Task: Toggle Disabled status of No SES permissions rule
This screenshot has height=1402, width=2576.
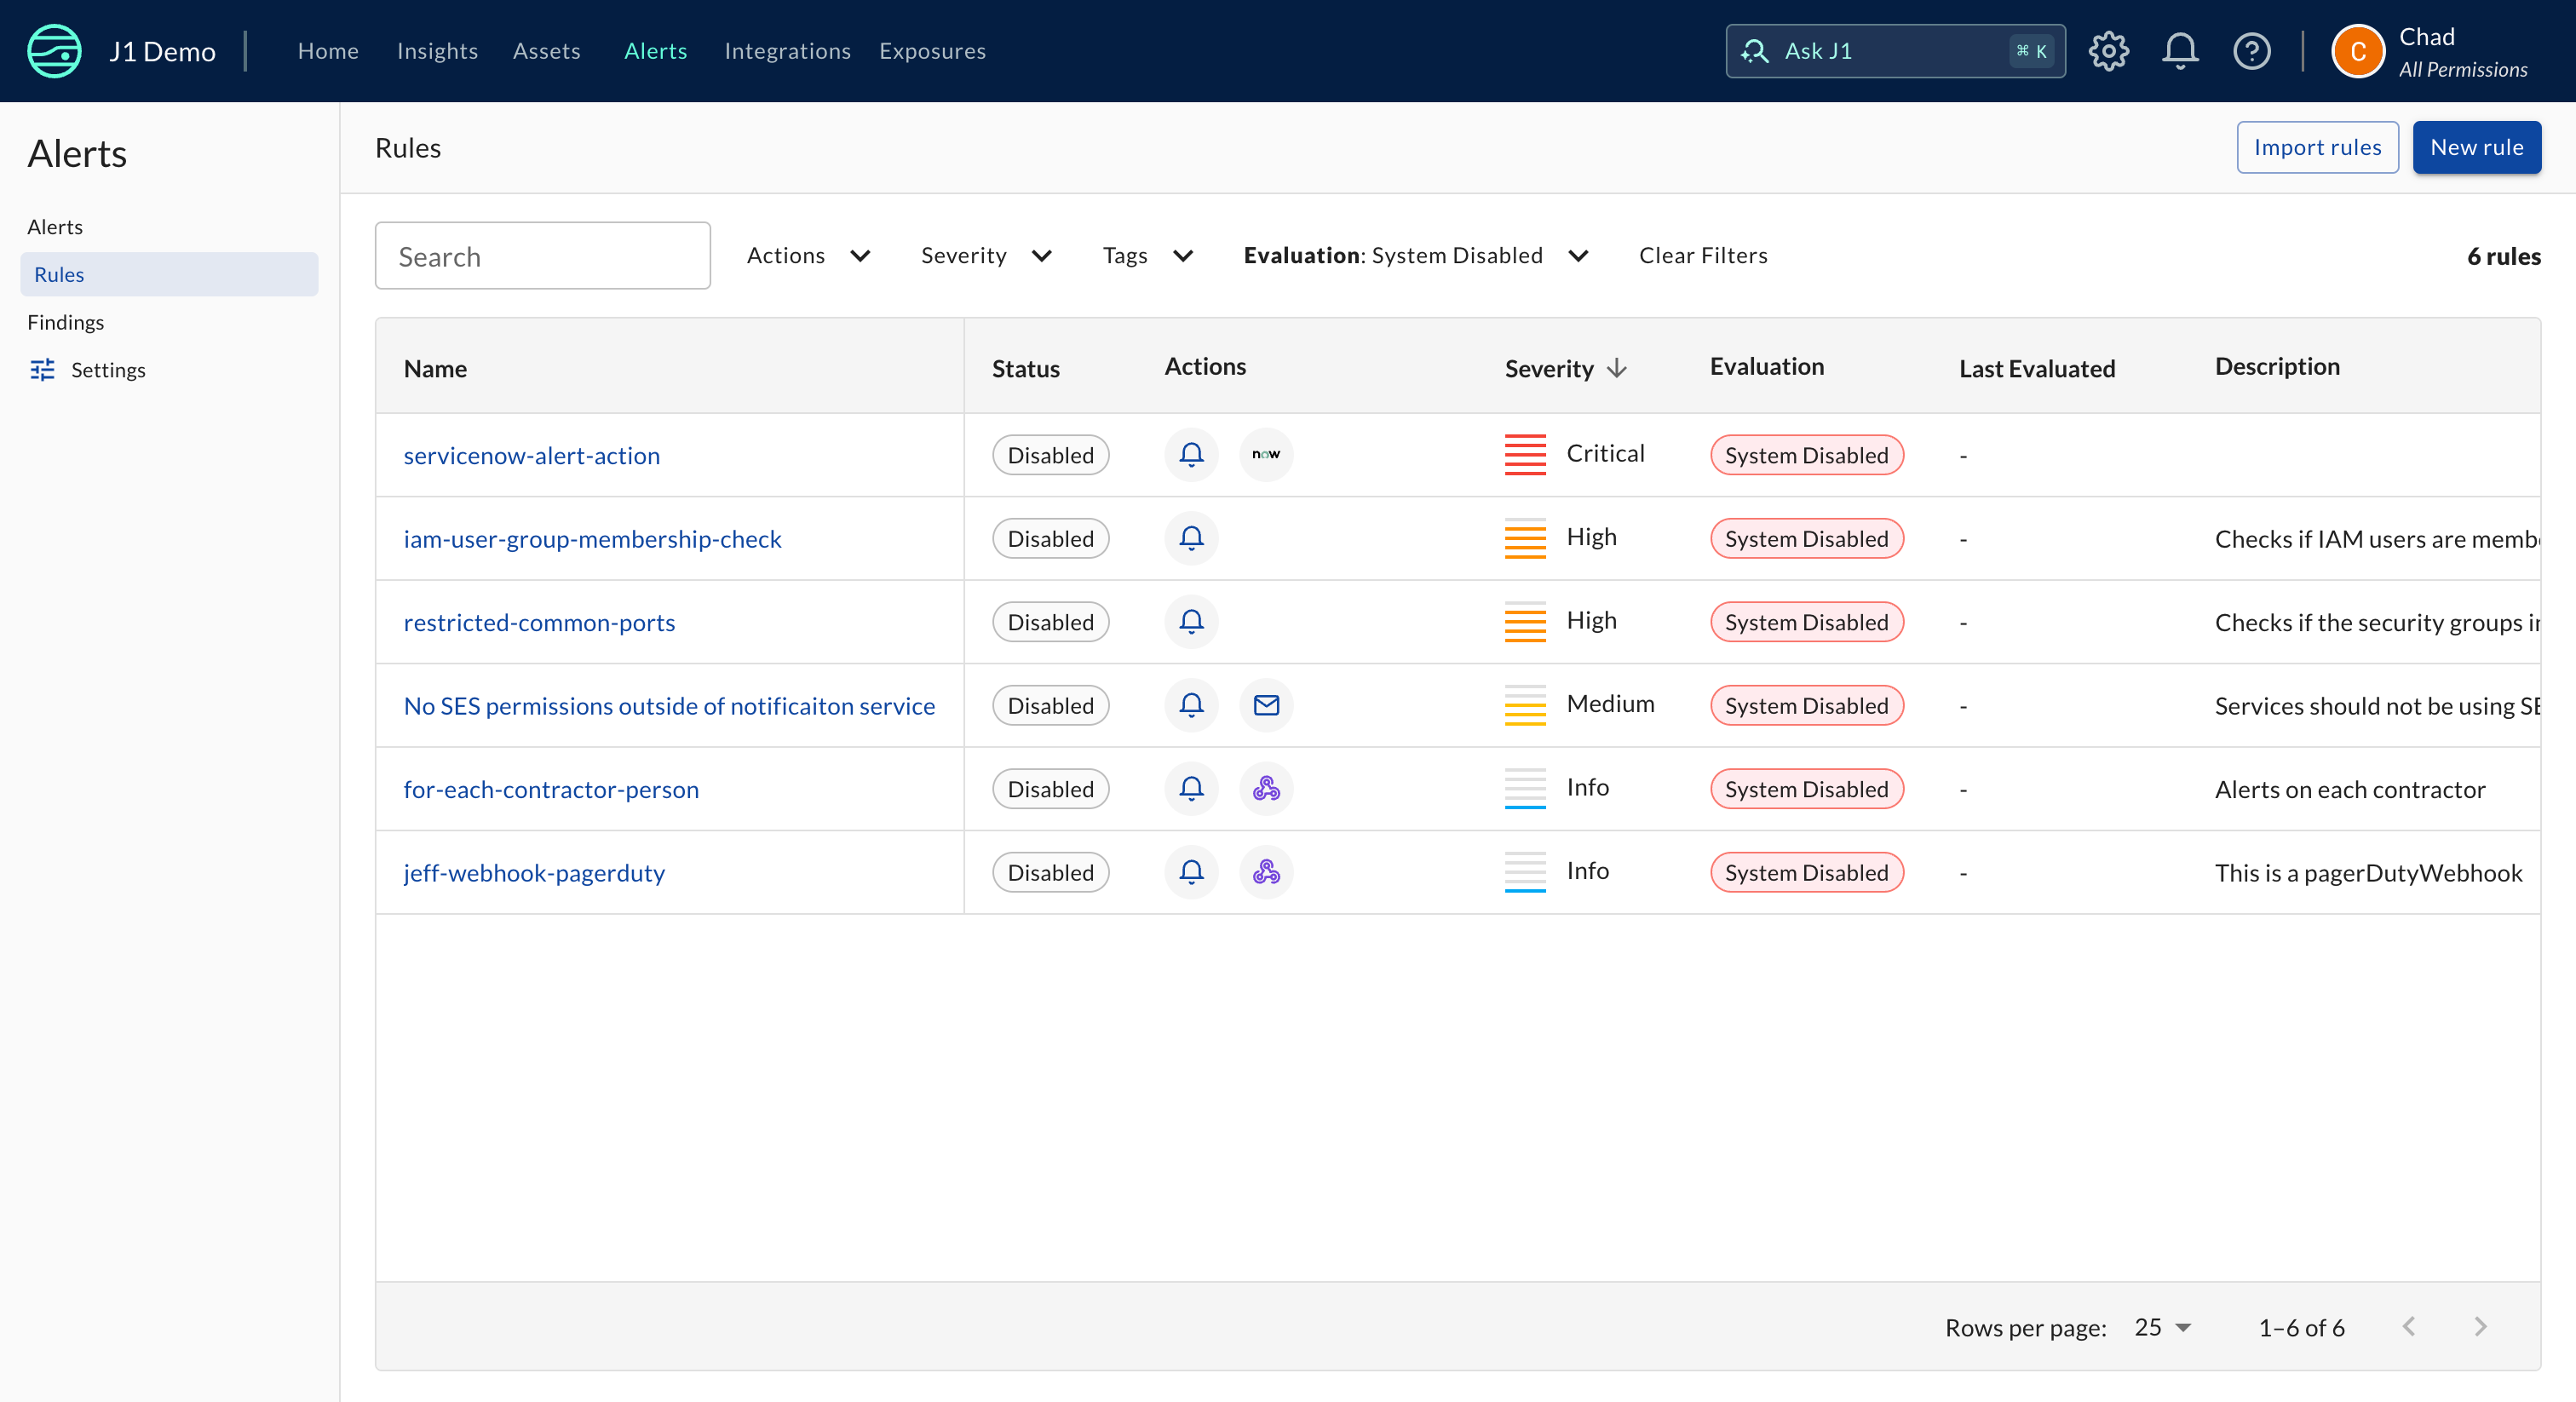Action: click(x=1050, y=705)
